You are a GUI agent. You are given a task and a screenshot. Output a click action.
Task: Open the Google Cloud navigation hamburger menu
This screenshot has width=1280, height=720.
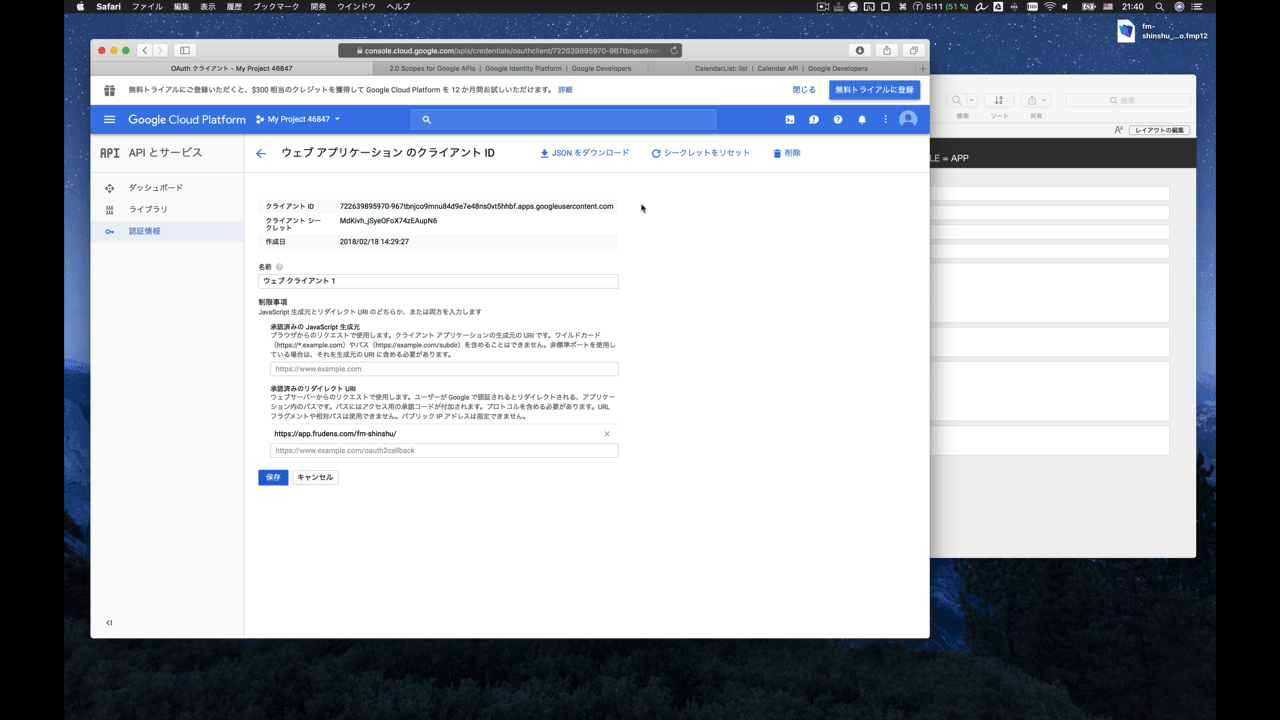pos(110,120)
